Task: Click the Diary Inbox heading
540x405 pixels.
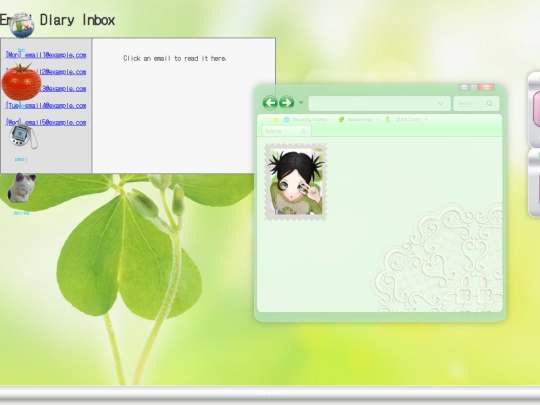Action: click(77, 20)
